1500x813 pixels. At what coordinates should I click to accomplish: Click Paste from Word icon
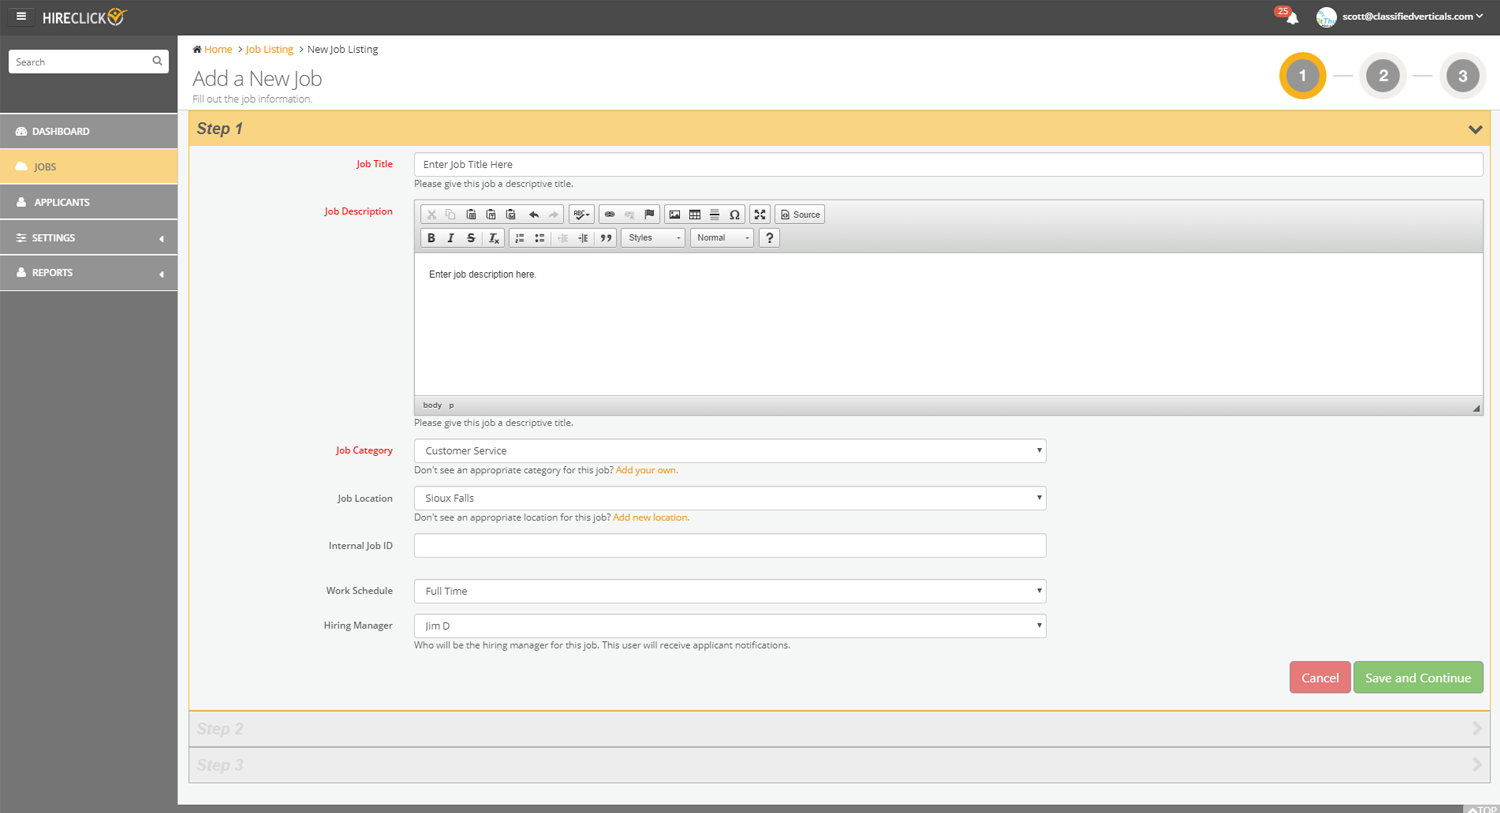pyautogui.click(x=511, y=215)
